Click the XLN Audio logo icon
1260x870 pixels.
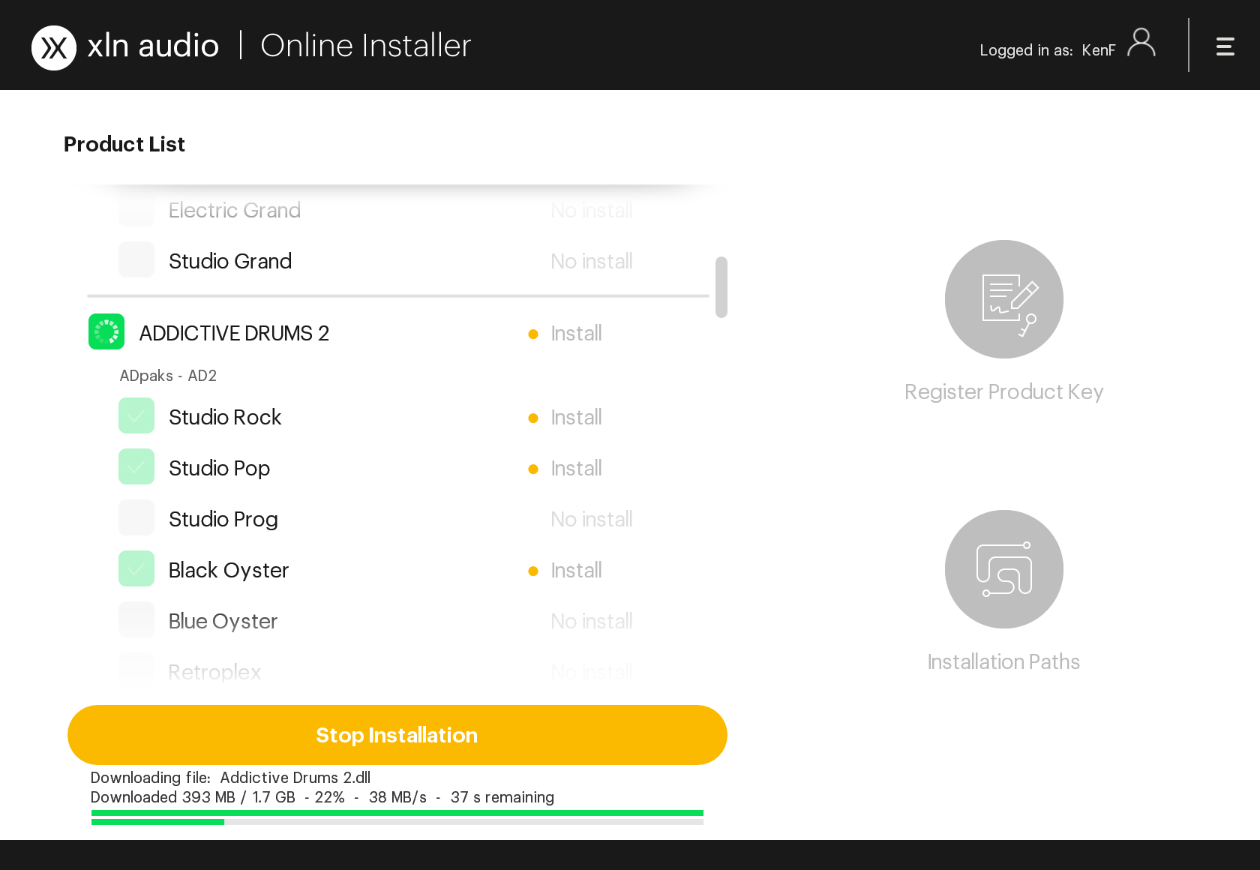[54, 48]
